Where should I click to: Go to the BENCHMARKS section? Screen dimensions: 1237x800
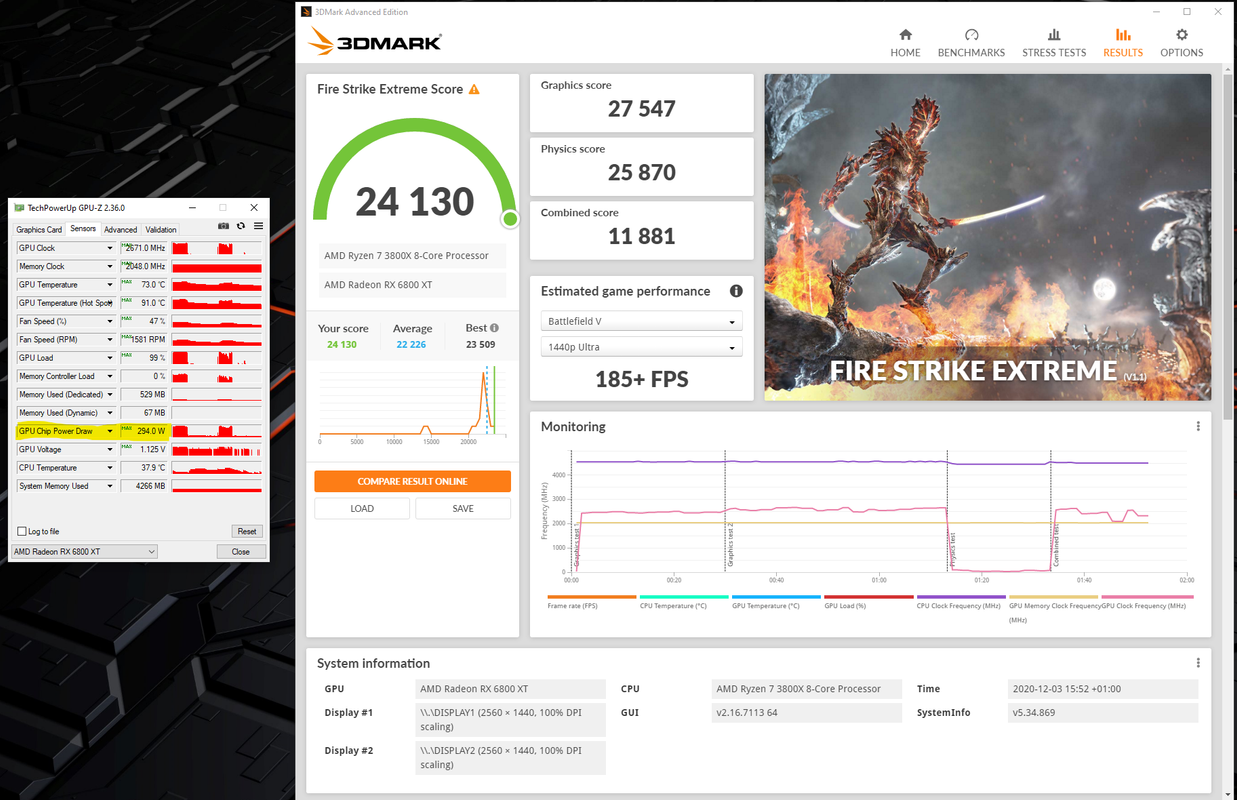pos(971,43)
